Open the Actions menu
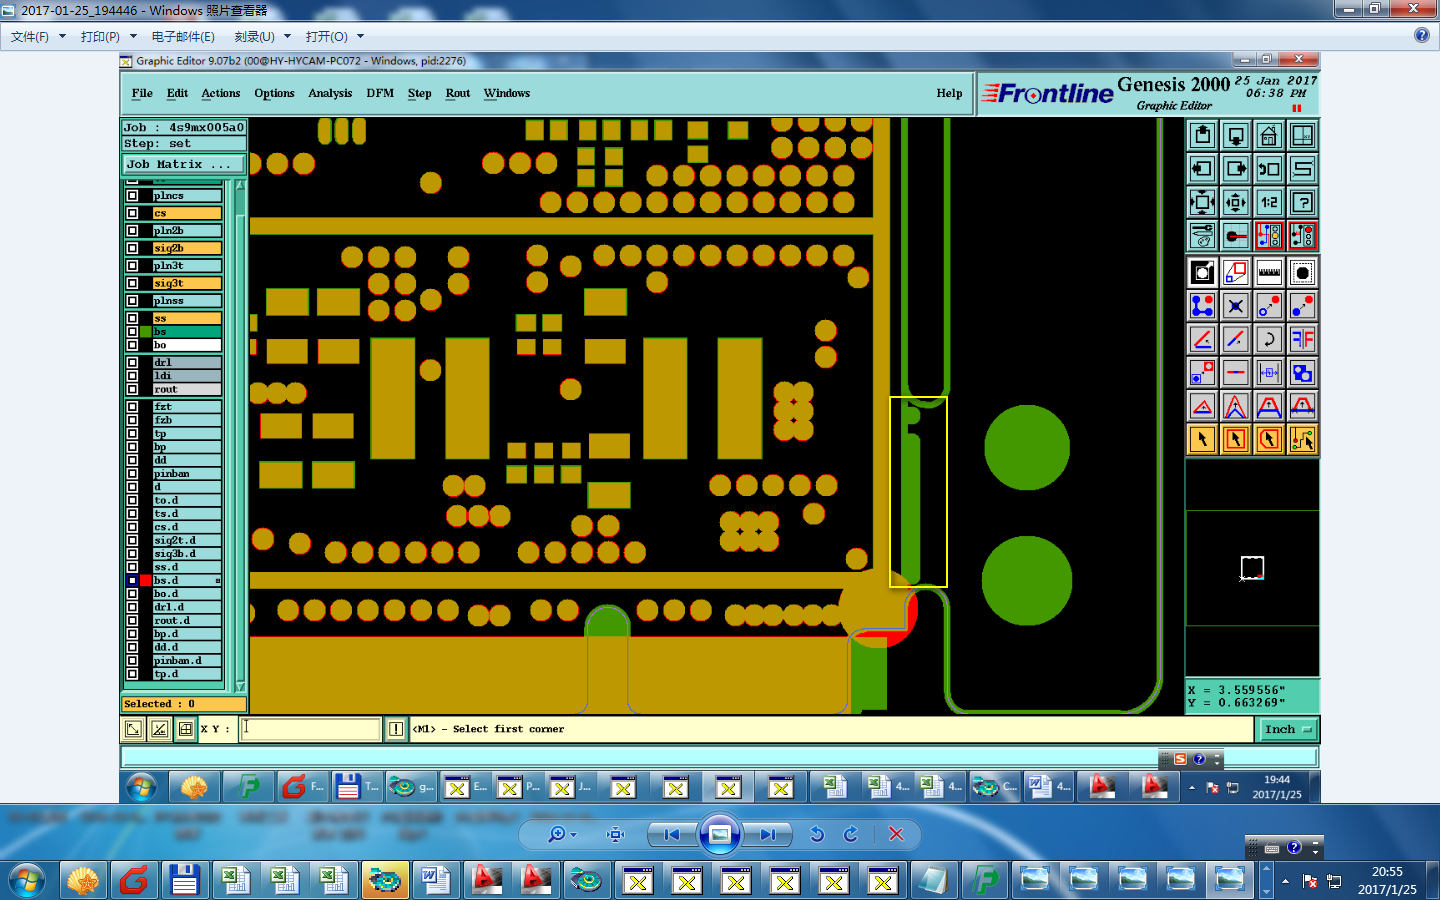The width and height of the screenshot is (1440, 900). click(x=220, y=93)
